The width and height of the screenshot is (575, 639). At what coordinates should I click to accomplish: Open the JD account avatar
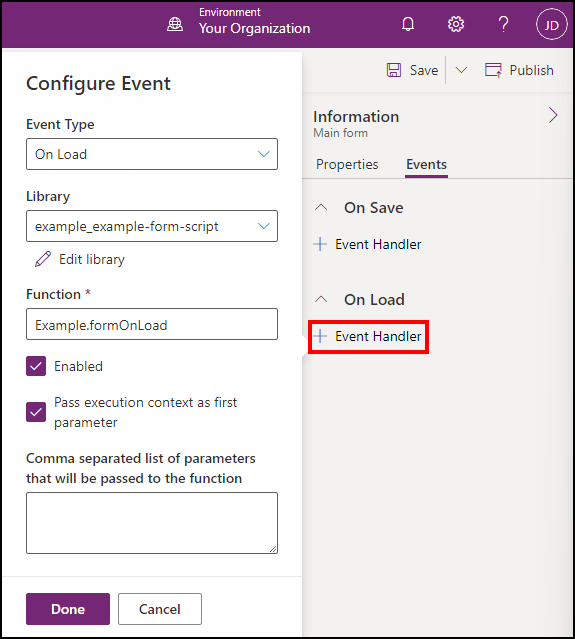click(551, 25)
